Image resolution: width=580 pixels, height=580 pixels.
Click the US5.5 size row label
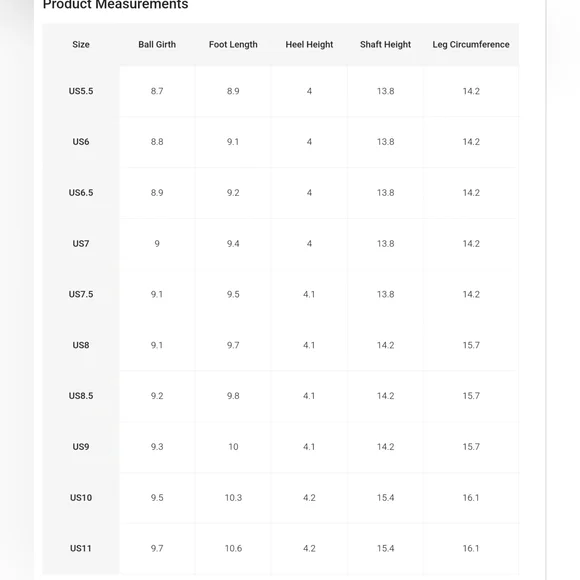click(81, 91)
